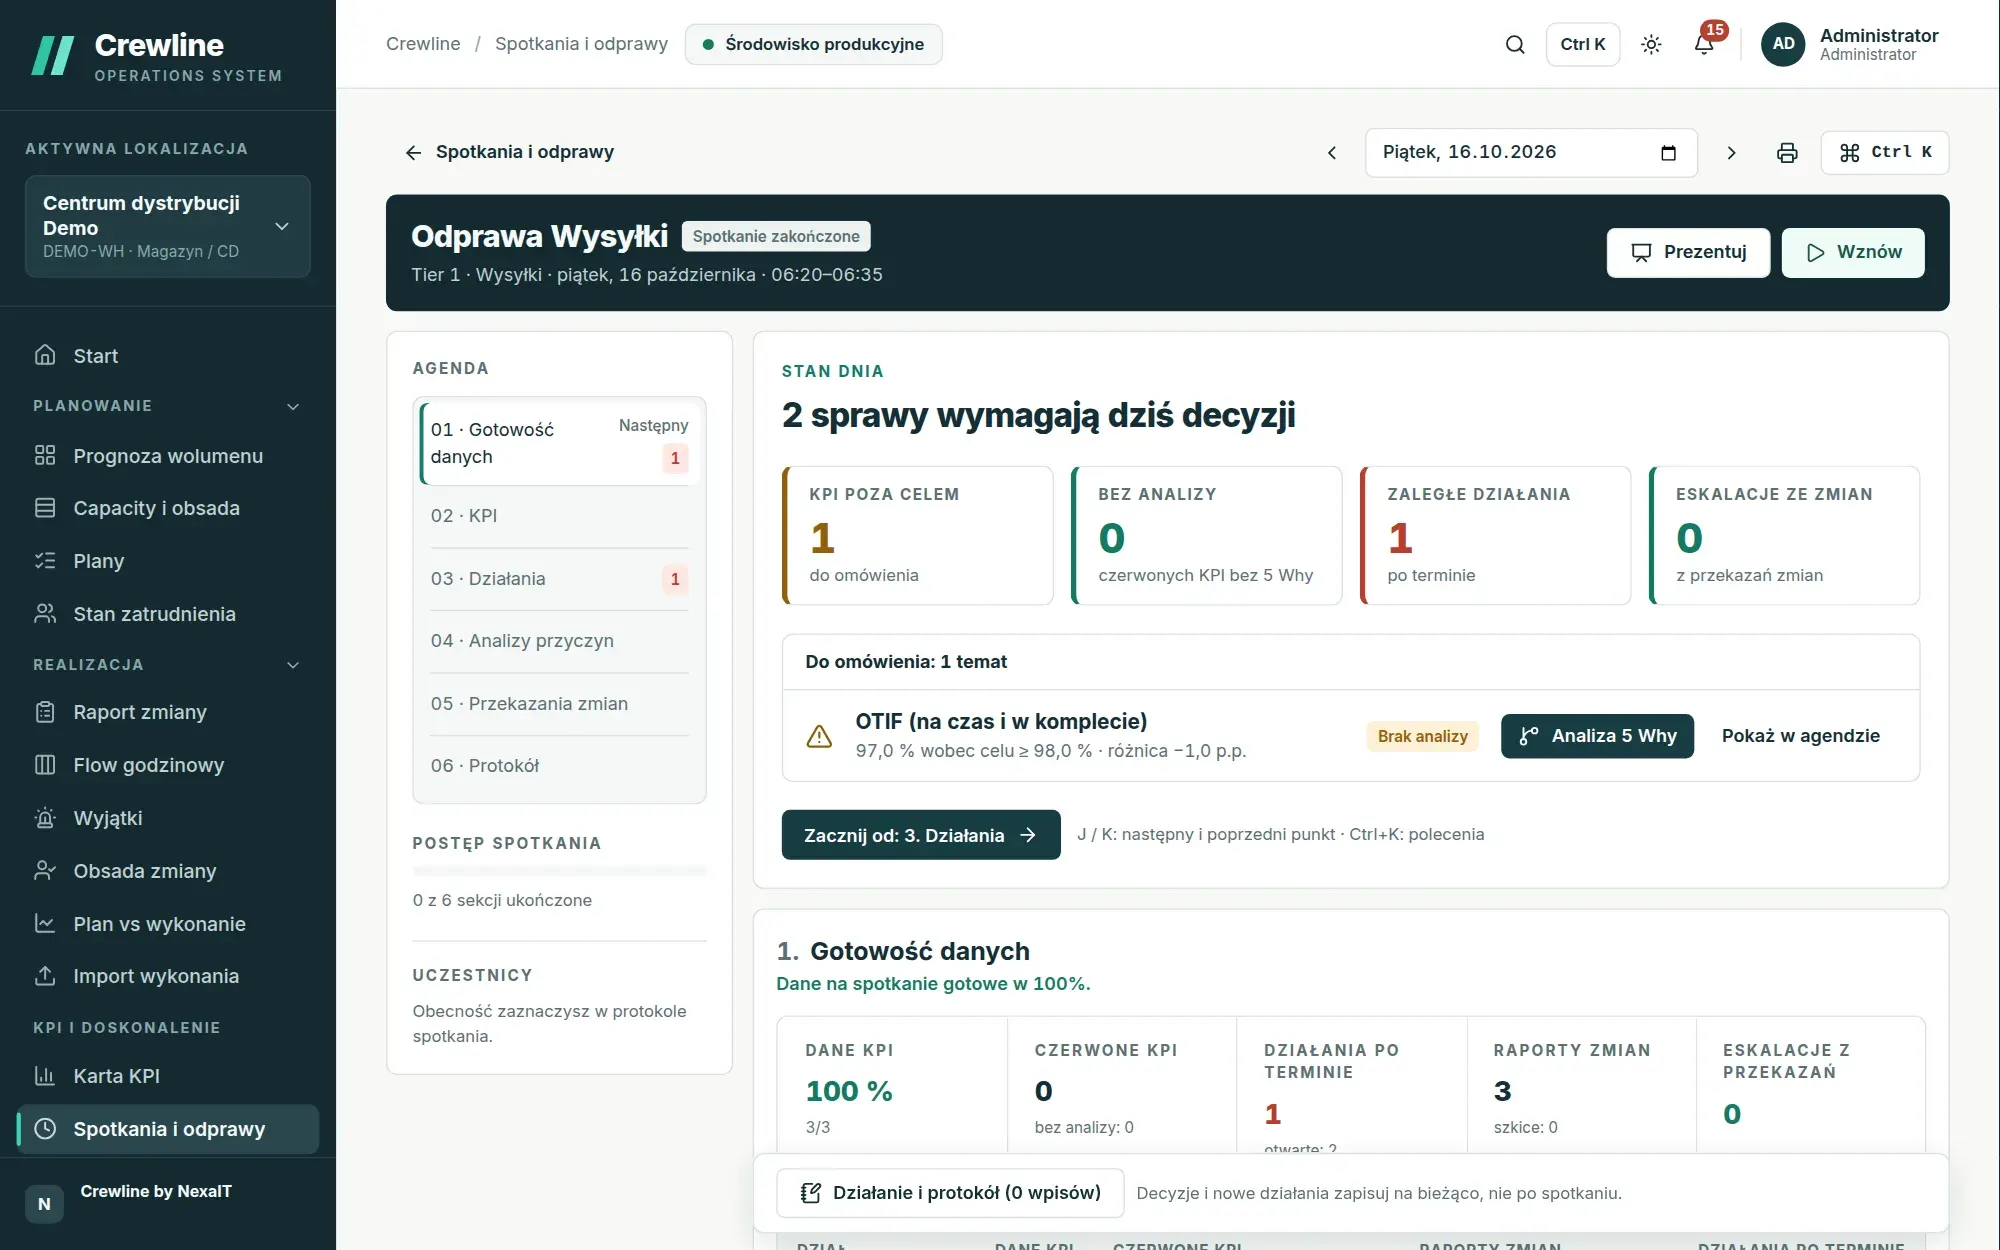Click Obsada zmiany user-check icon
This screenshot has height=1250, width=2000.
point(45,871)
